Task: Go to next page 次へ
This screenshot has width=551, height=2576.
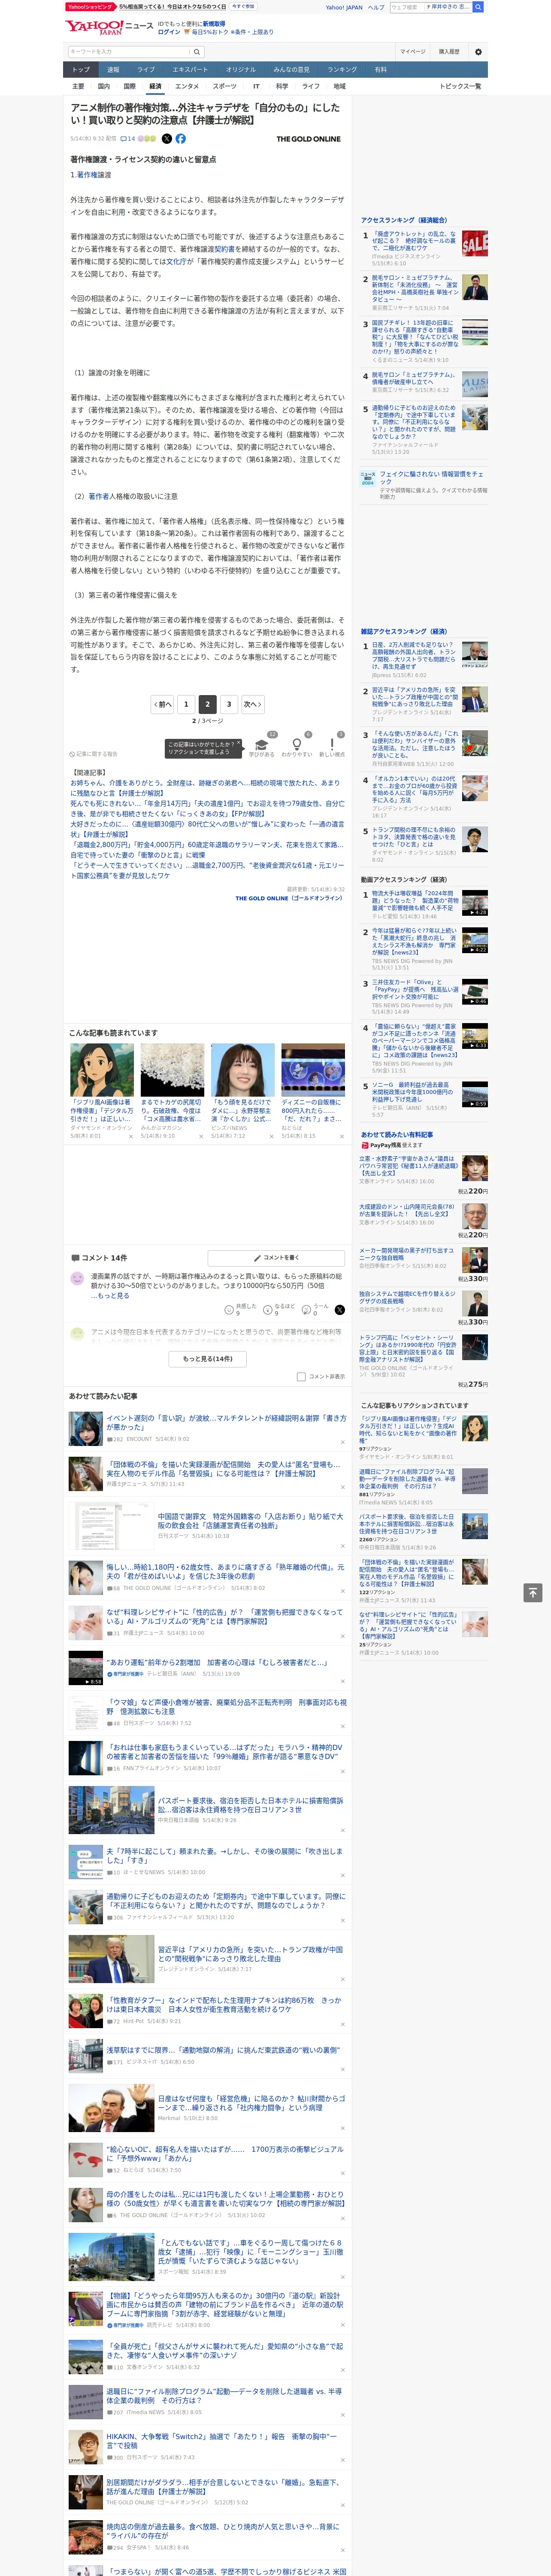Action: click(253, 704)
